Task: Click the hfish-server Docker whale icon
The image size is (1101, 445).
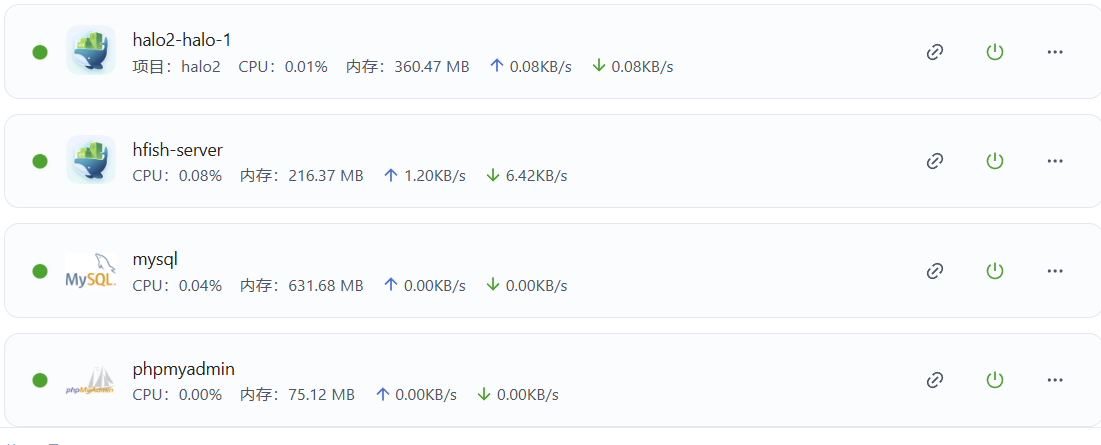Action: (91, 161)
